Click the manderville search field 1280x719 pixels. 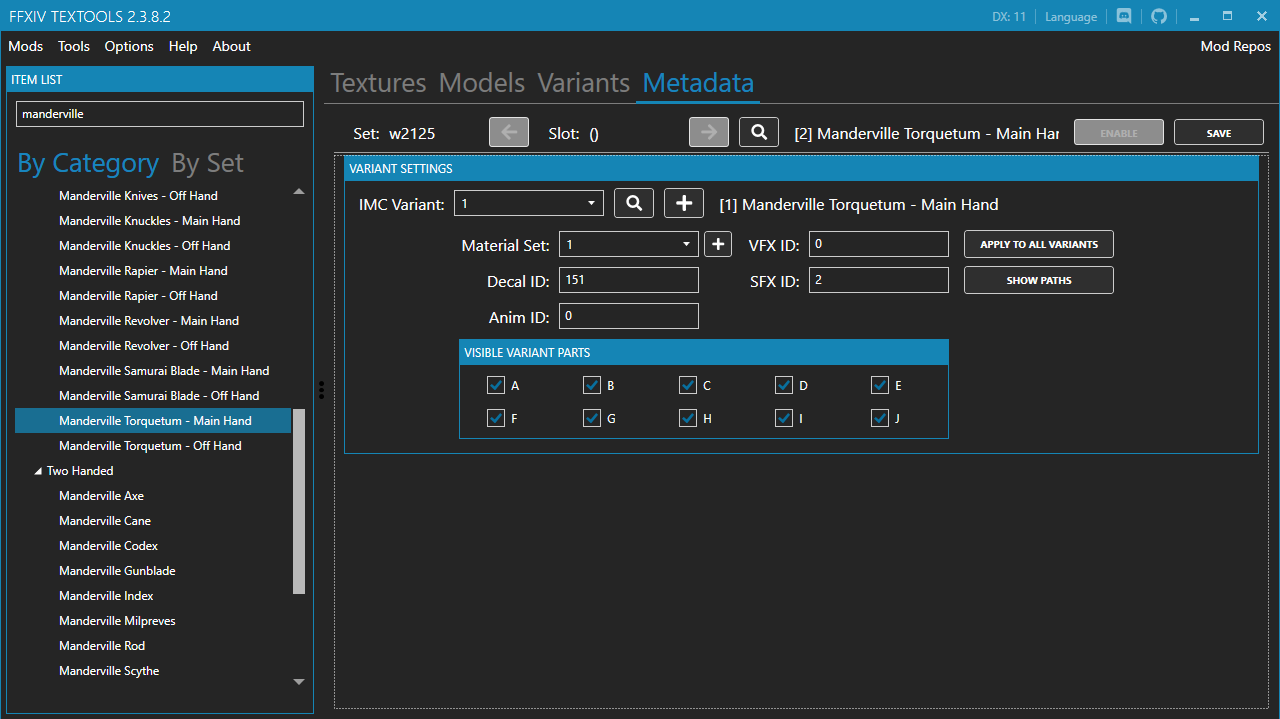click(x=160, y=114)
